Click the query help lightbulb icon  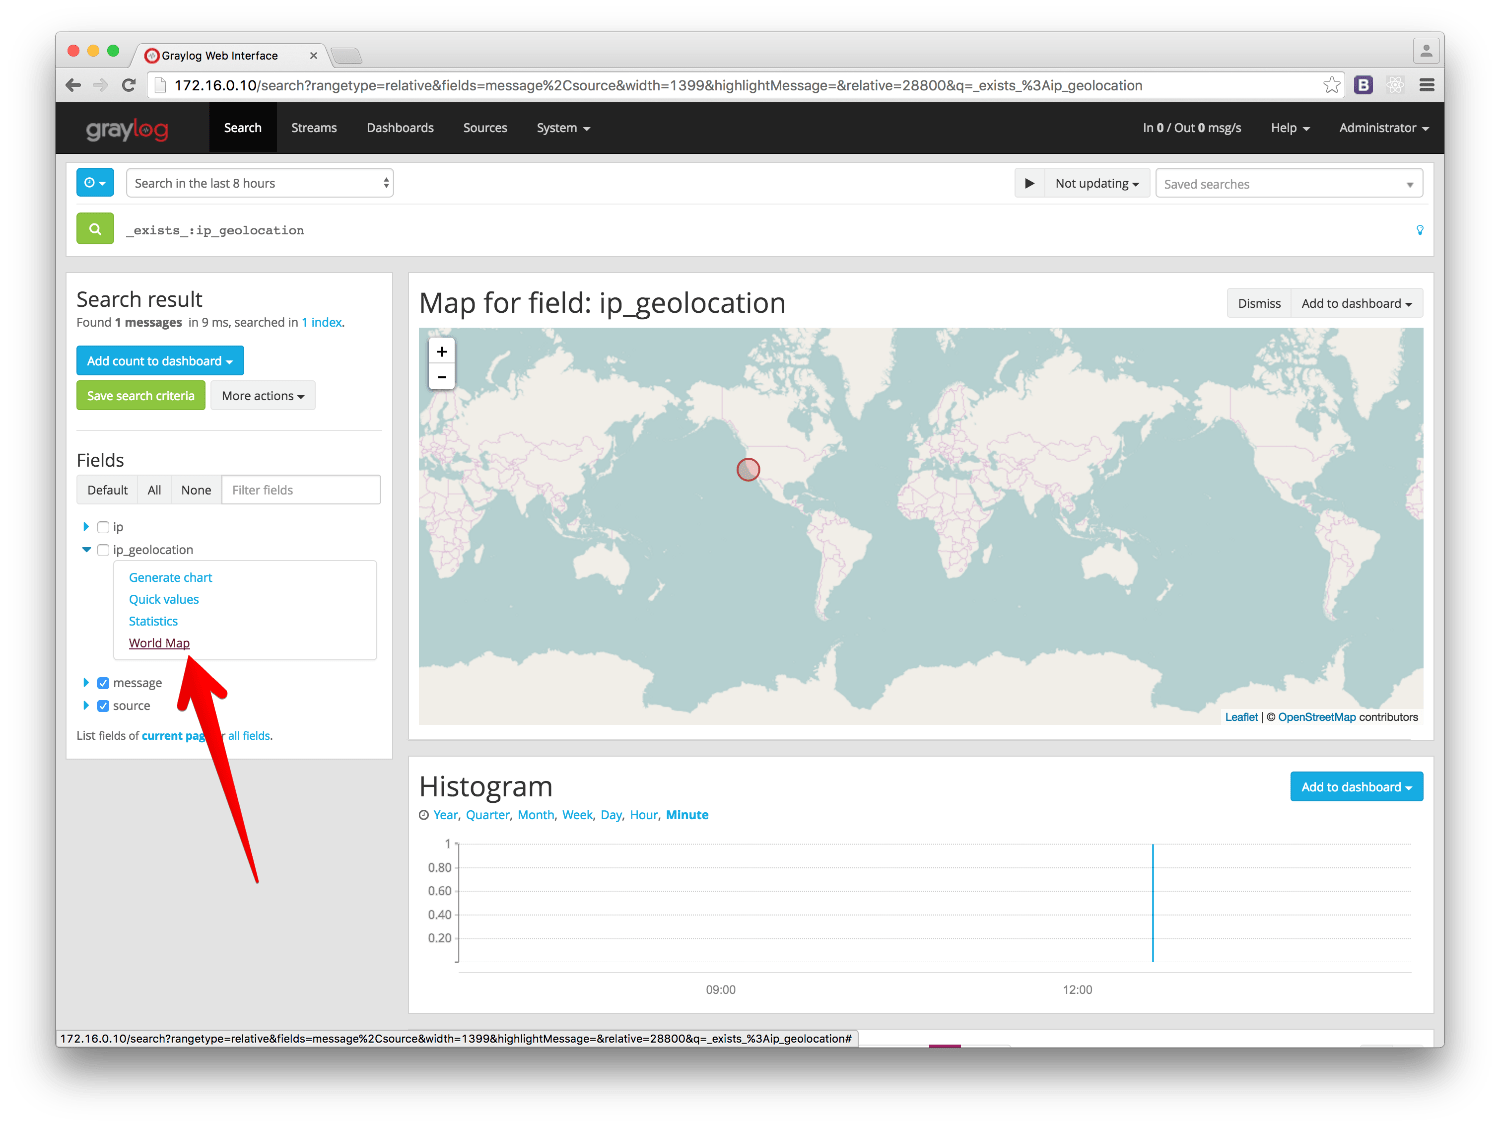click(x=1419, y=230)
